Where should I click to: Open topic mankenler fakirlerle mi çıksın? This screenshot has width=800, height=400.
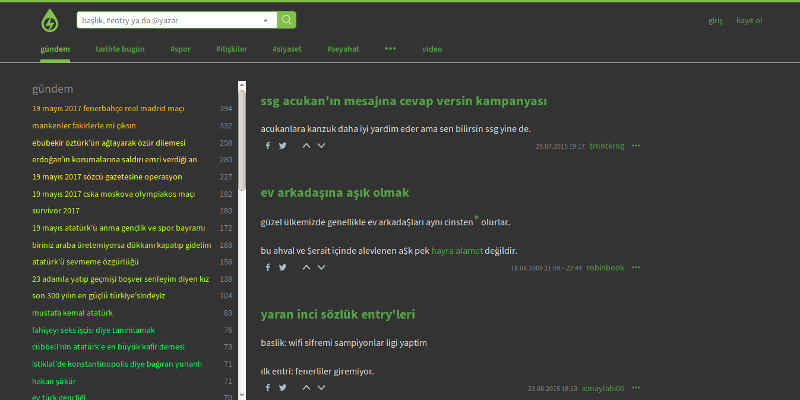click(84, 126)
